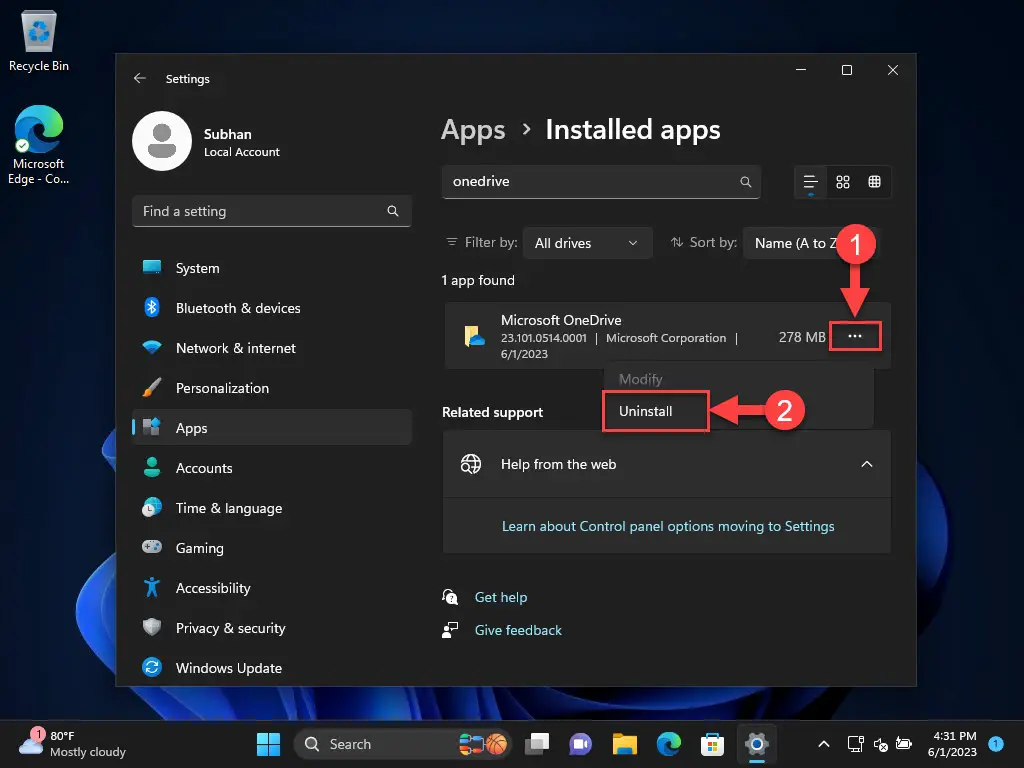The width and height of the screenshot is (1024, 768).
Task: Open the Chat app on taskbar
Action: pos(581,744)
